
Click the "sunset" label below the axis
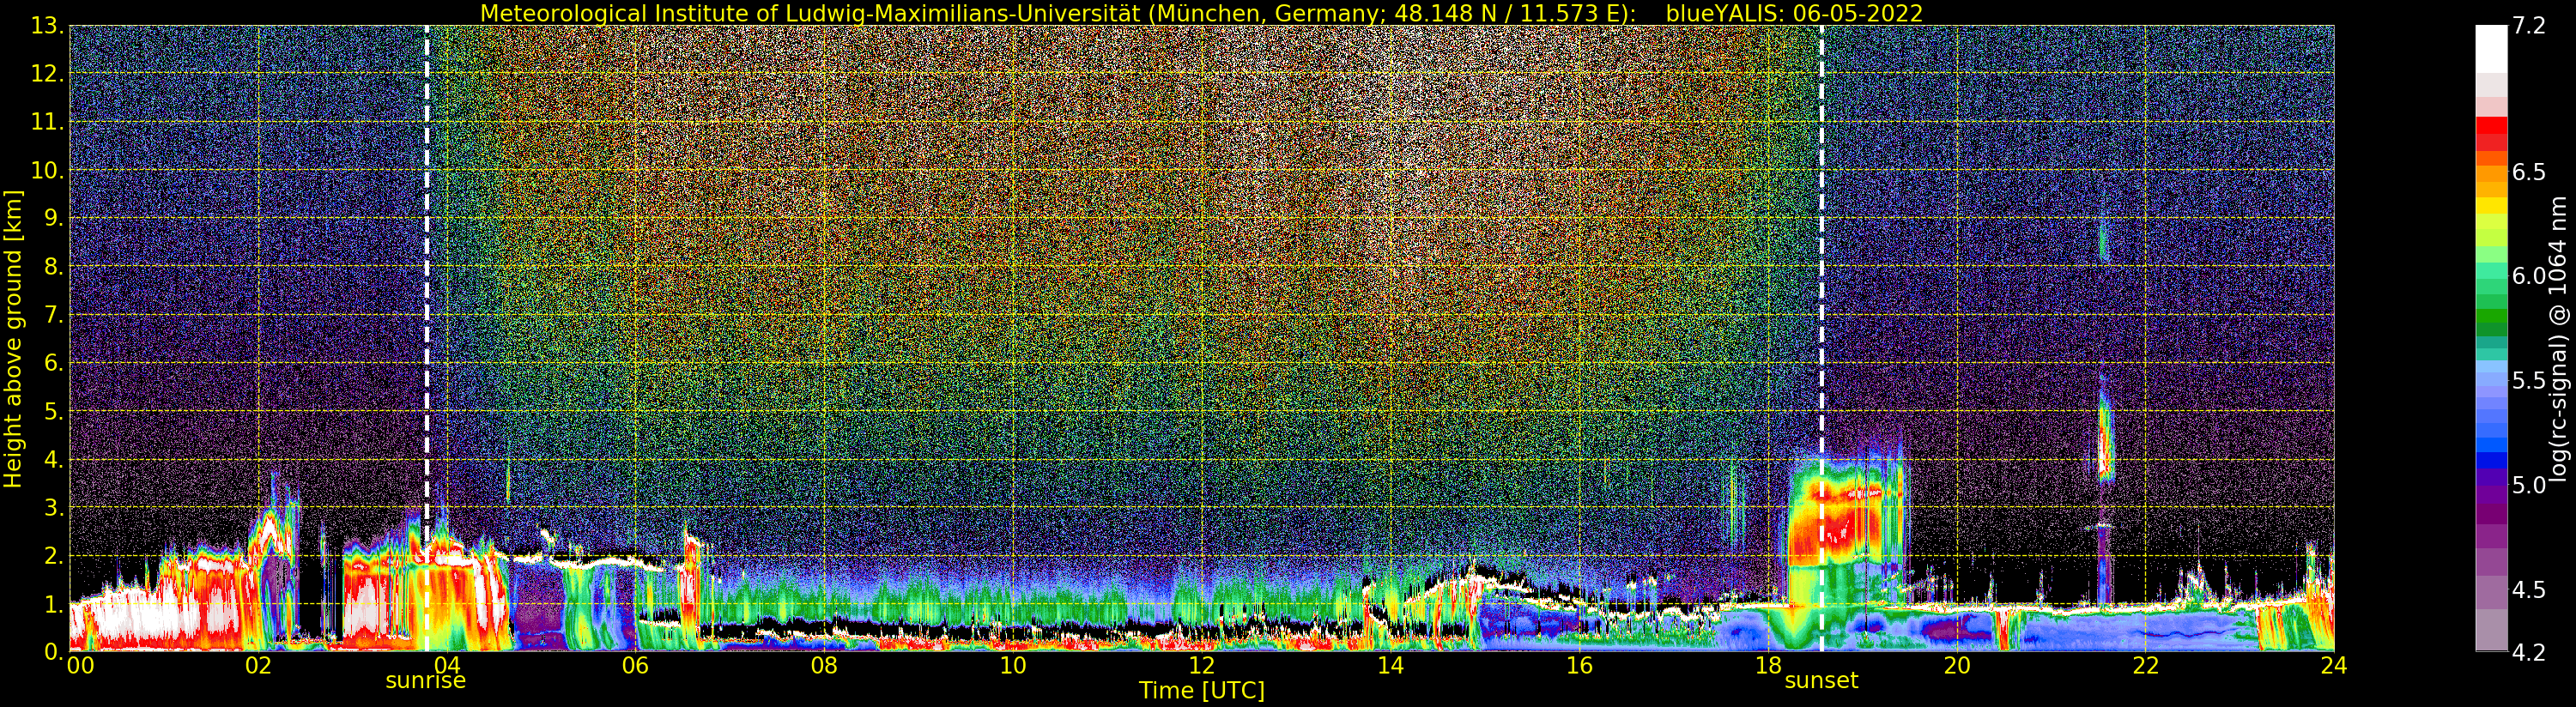tap(1821, 681)
